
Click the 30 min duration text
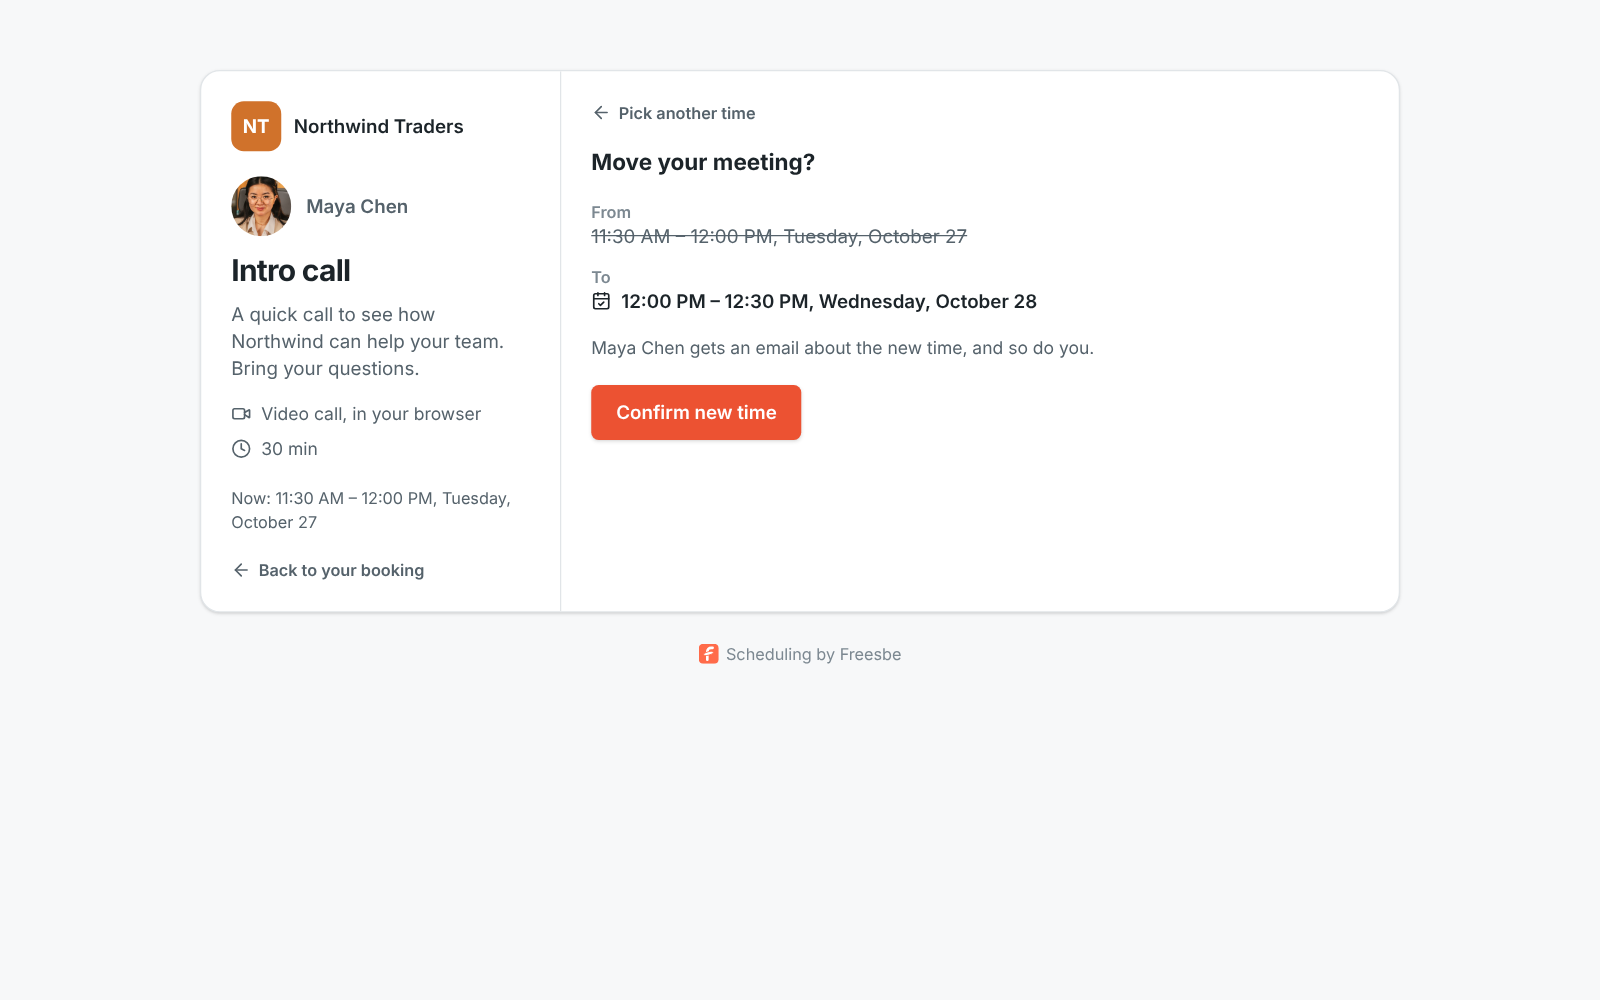click(x=290, y=449)
